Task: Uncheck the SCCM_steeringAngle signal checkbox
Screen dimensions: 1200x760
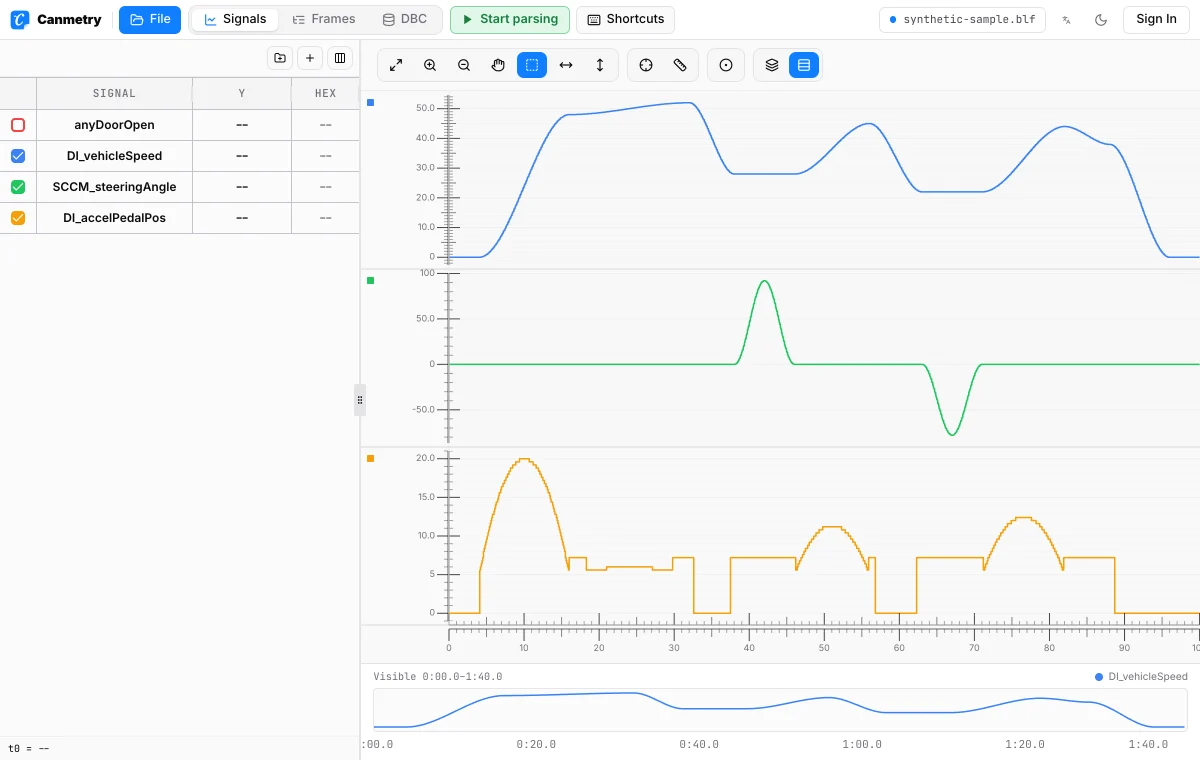Action: 18,187
